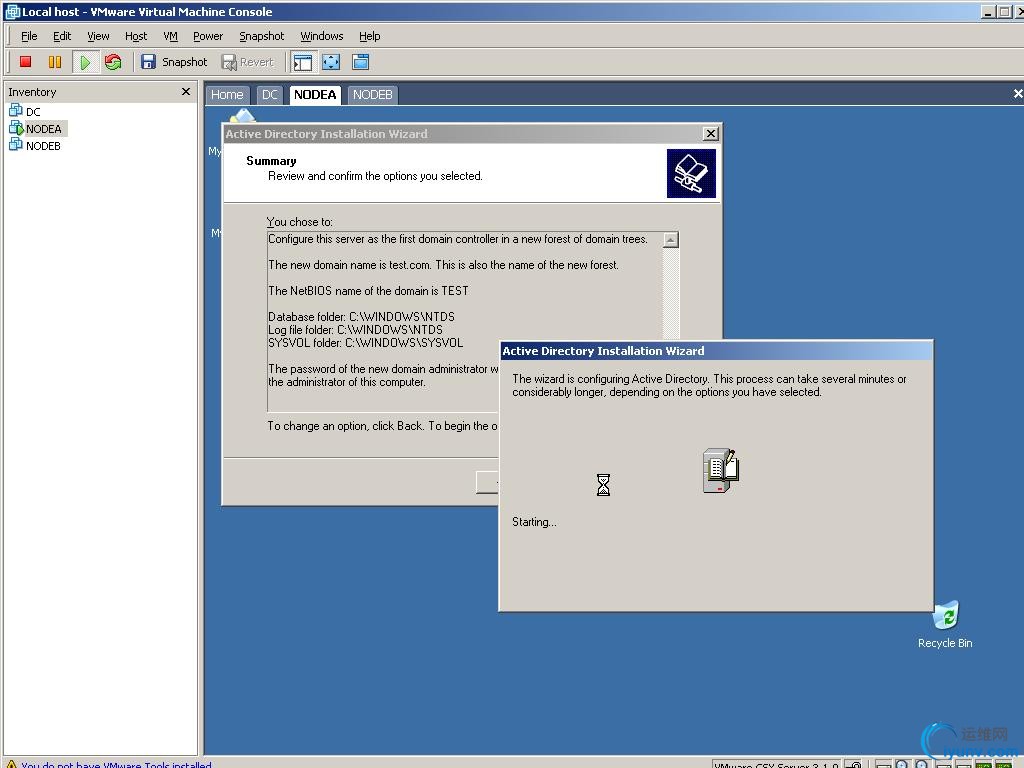
Task: Click the full screen mode icon
Action: pyautogui.click(x=331, y=62)
